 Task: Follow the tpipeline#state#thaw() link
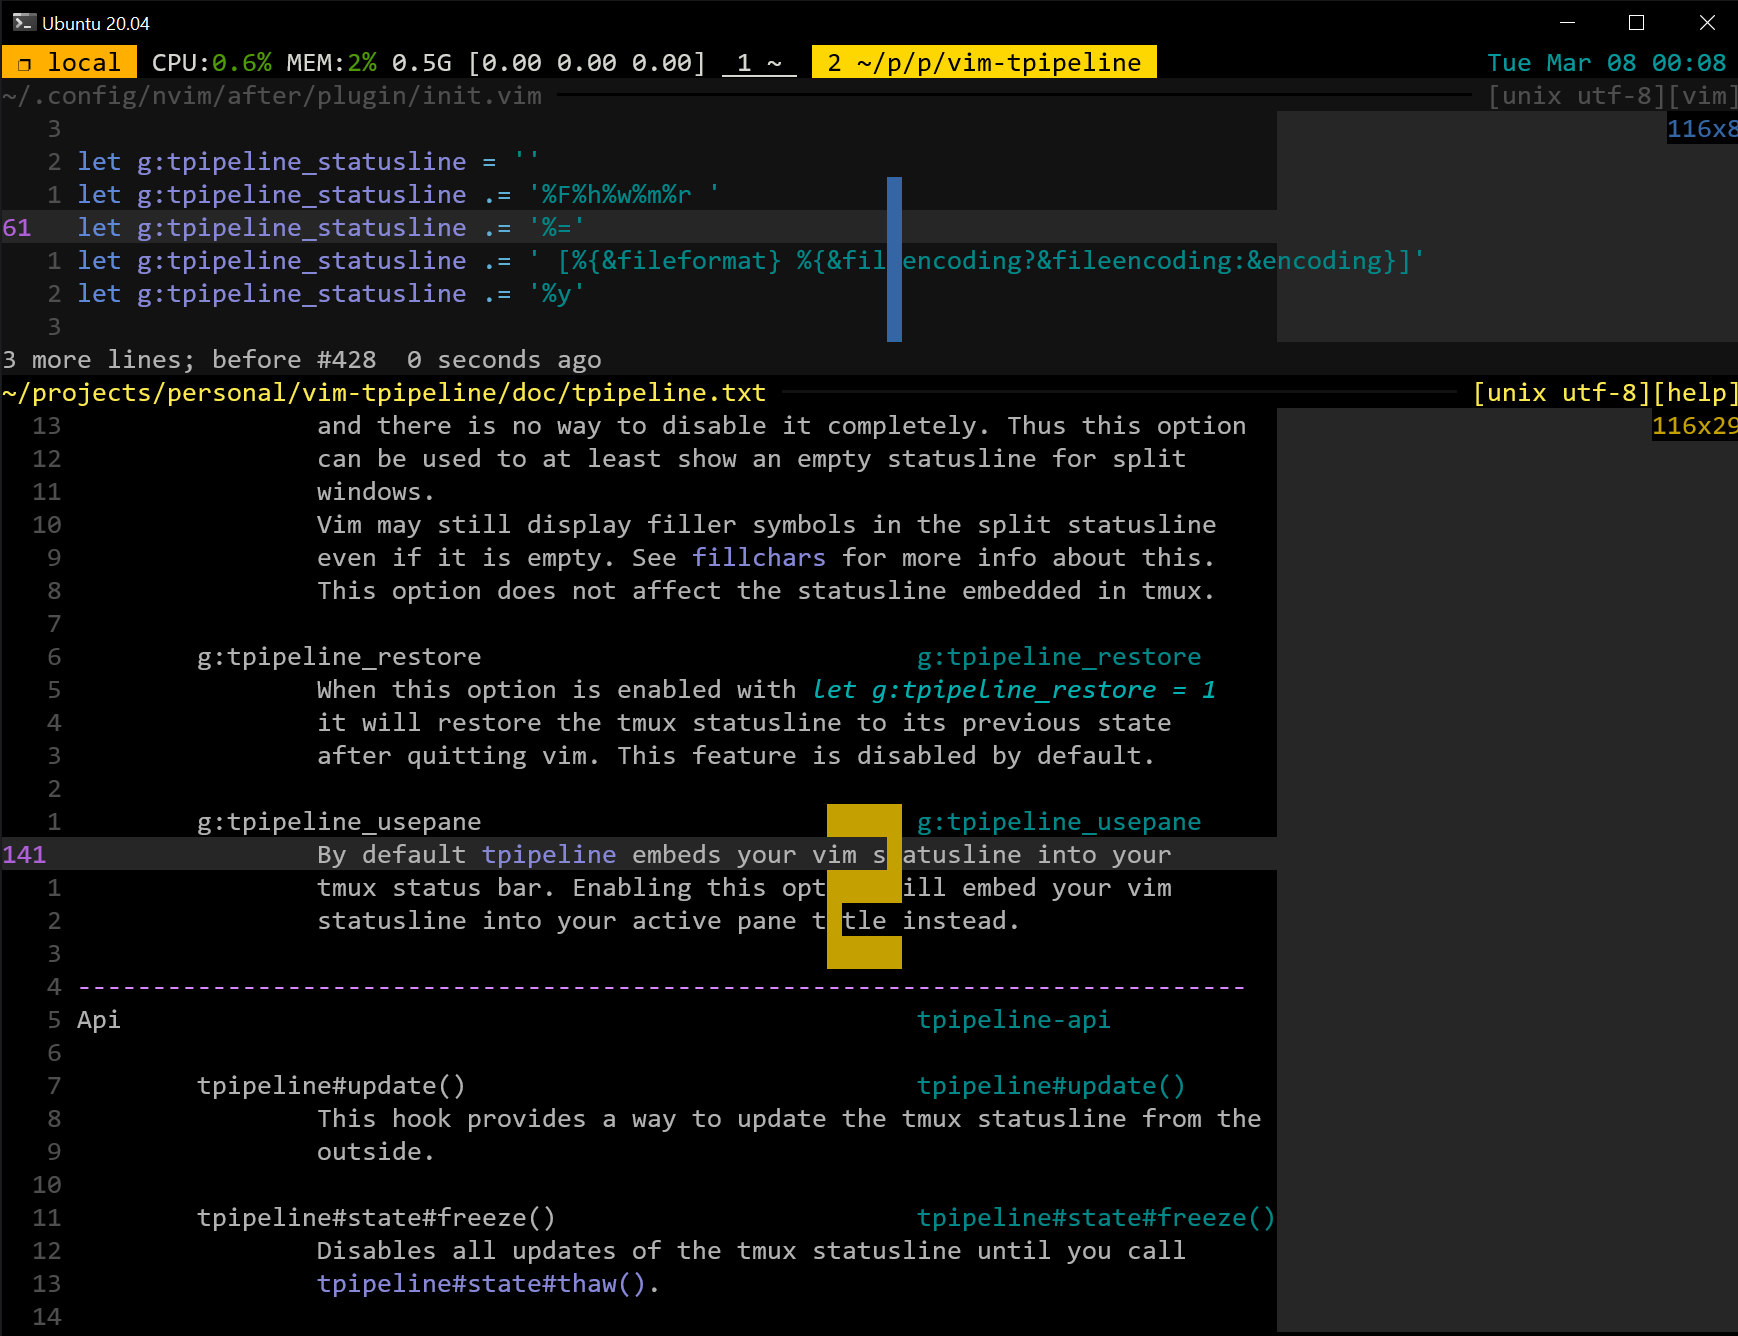click(482, 1283)
